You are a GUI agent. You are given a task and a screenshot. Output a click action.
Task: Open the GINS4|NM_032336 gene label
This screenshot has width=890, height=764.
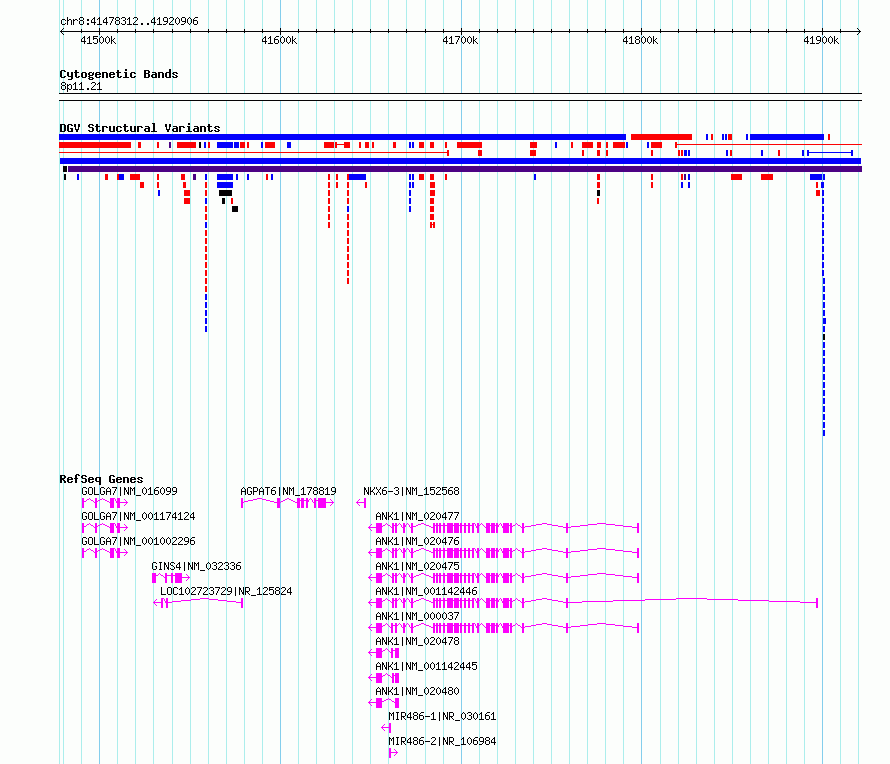click(196, 566)
